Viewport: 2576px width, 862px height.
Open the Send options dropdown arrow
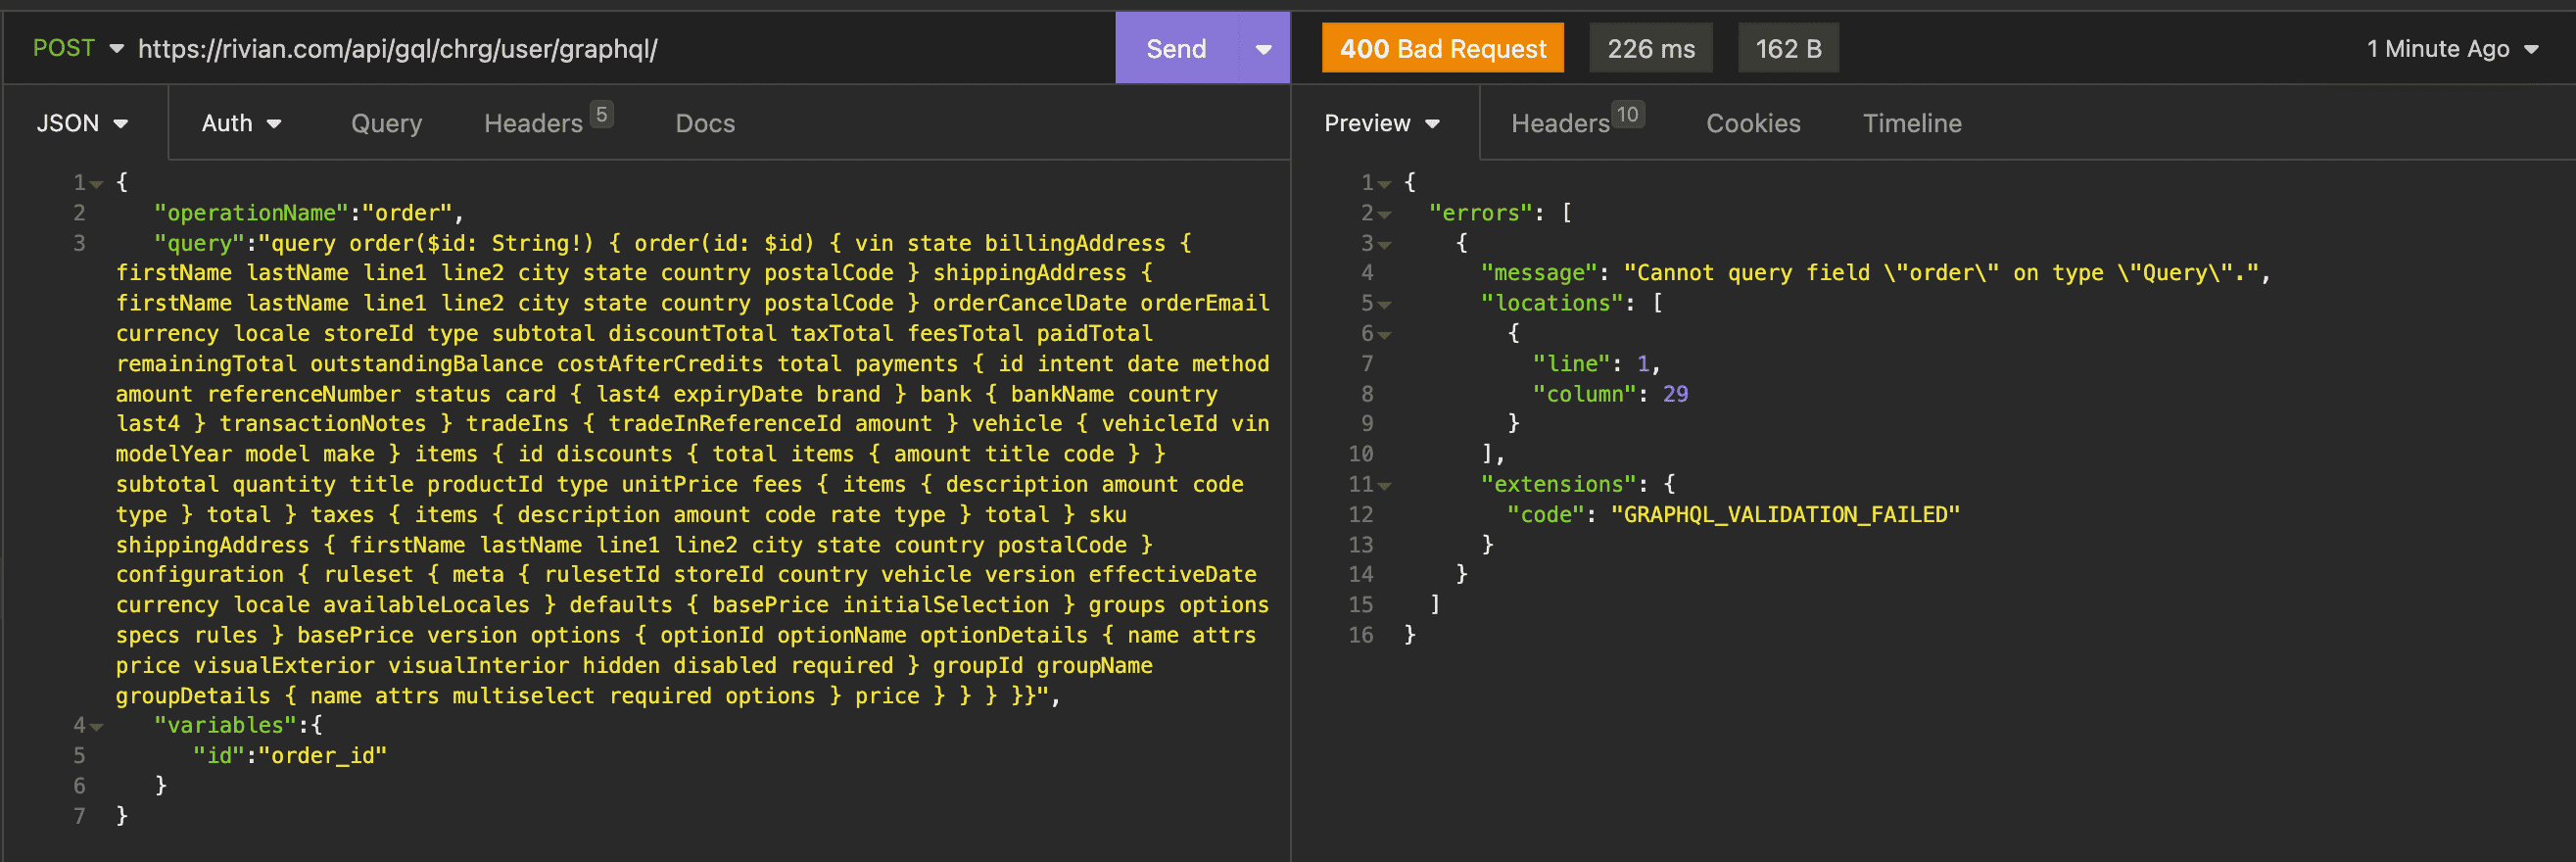pyautogui.click(x=1264, y=49)
